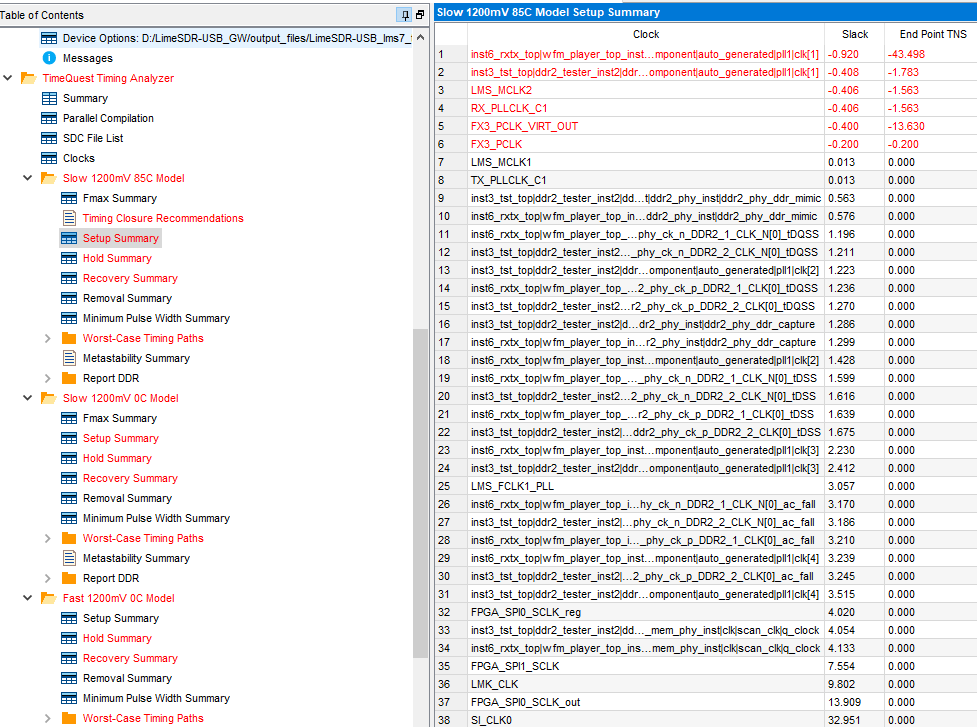977x727 pixels.
Task: Select the TX_PLLCLK_C1 clock row
Action: pyautogui.click(x=646, y=180)
